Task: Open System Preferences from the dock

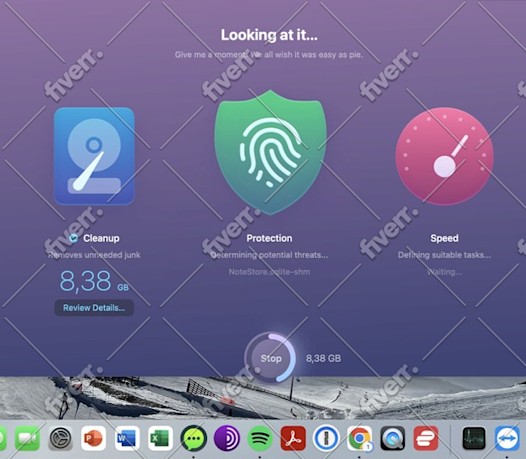Action: 61,438
